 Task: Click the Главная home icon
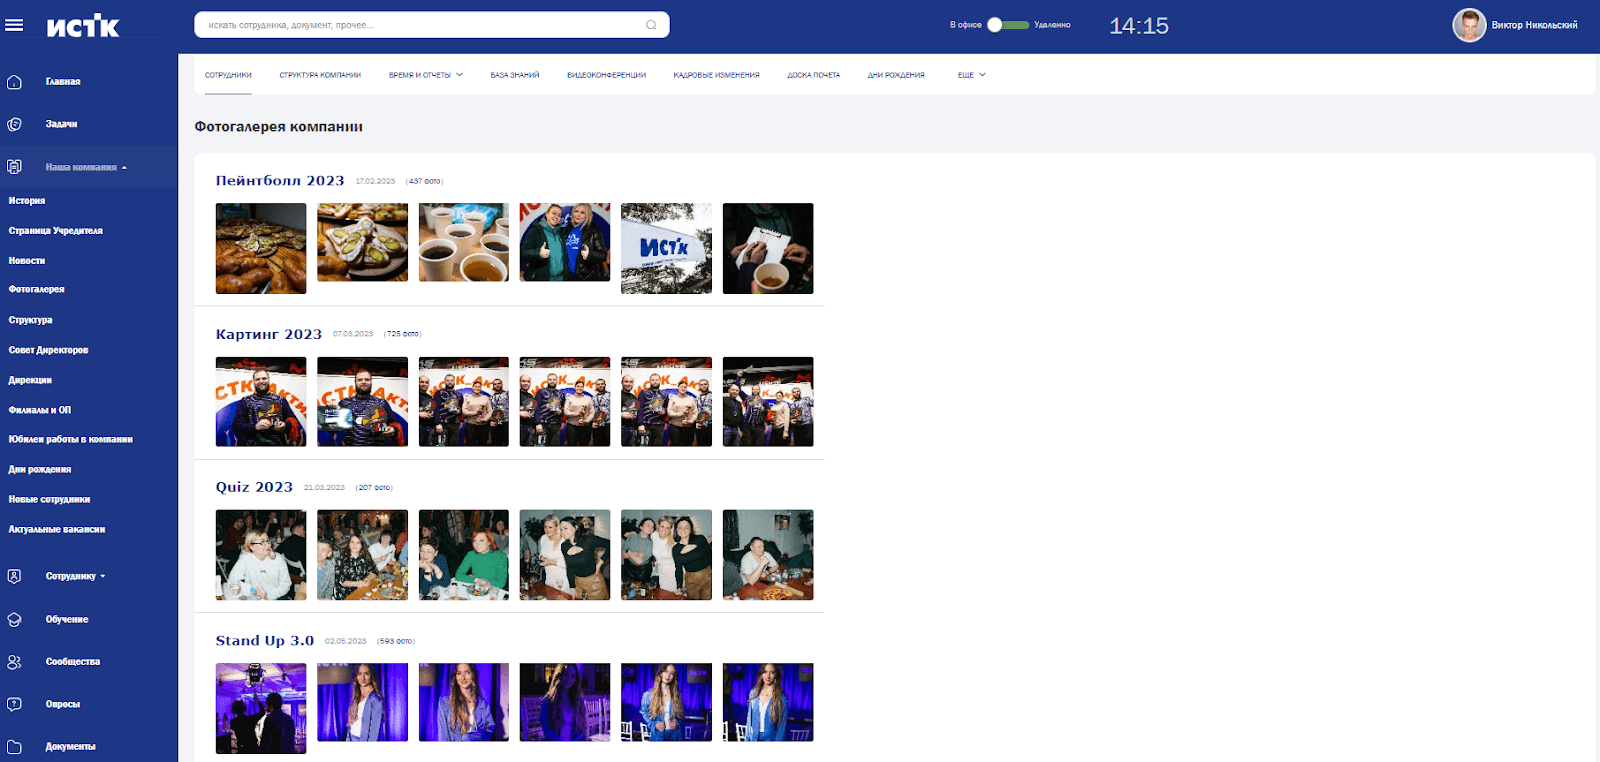pyautogui.click(x=14, y=82)
